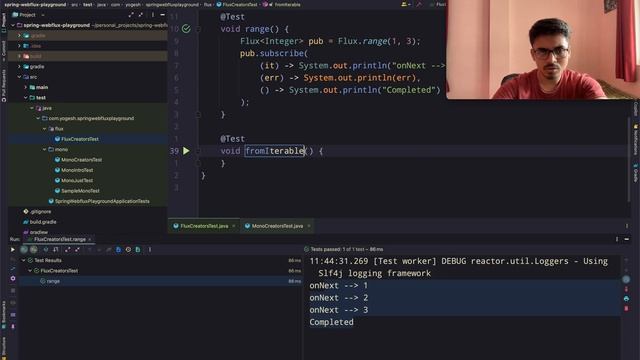The width and height of the screenshot is (640, 360).
Task: Collapse the spring-webflux-playground root node
Action: click(13, 25)
